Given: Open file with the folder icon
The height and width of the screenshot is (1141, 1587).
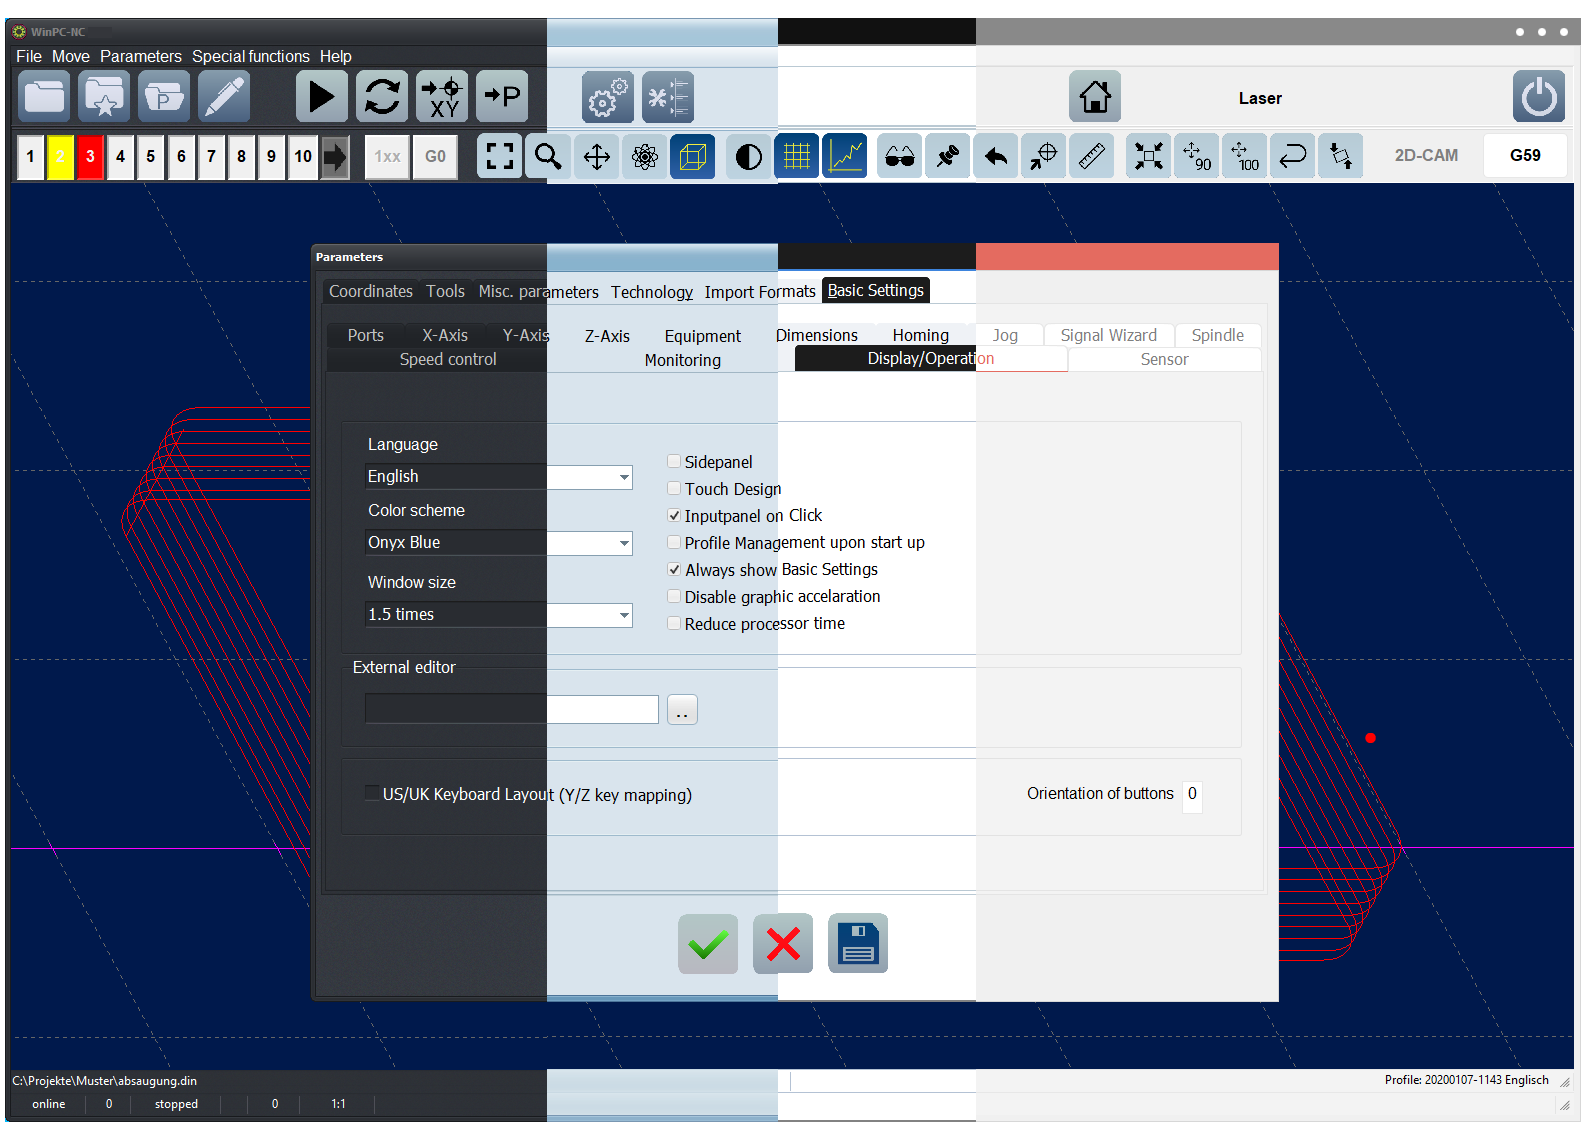Looking at the screenshot, I should tap(45, 97).
